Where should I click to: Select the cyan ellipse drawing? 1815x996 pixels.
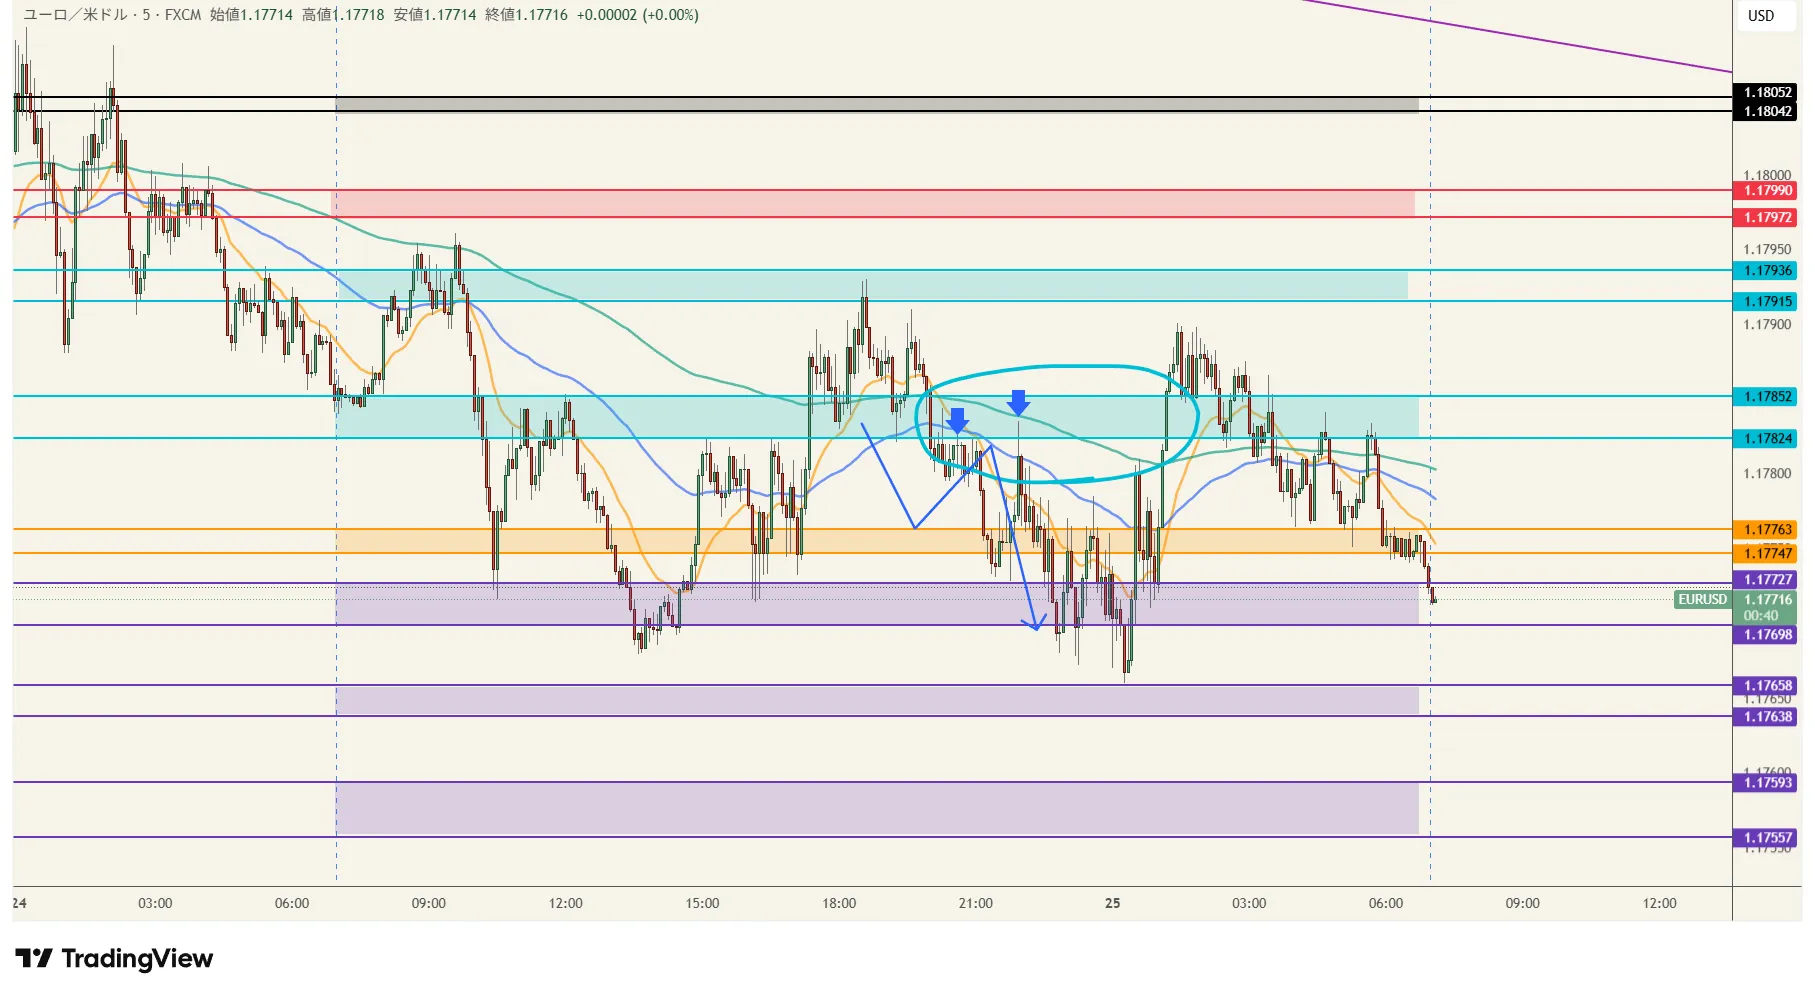(1057, 424)
